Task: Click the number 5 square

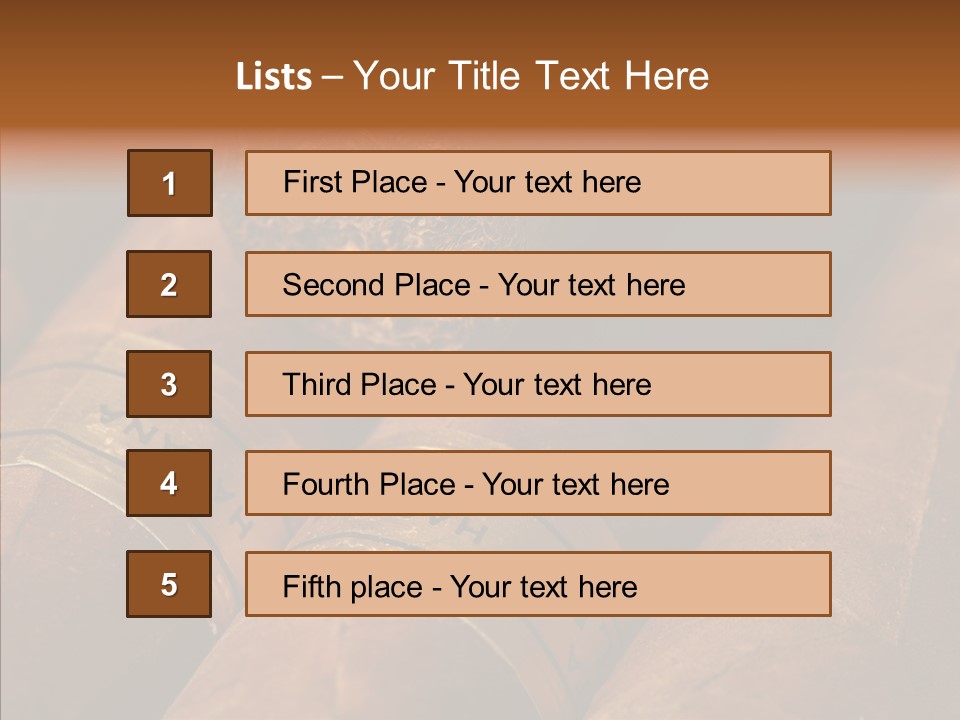Action: pyautogui.click(x=169, y=584)
